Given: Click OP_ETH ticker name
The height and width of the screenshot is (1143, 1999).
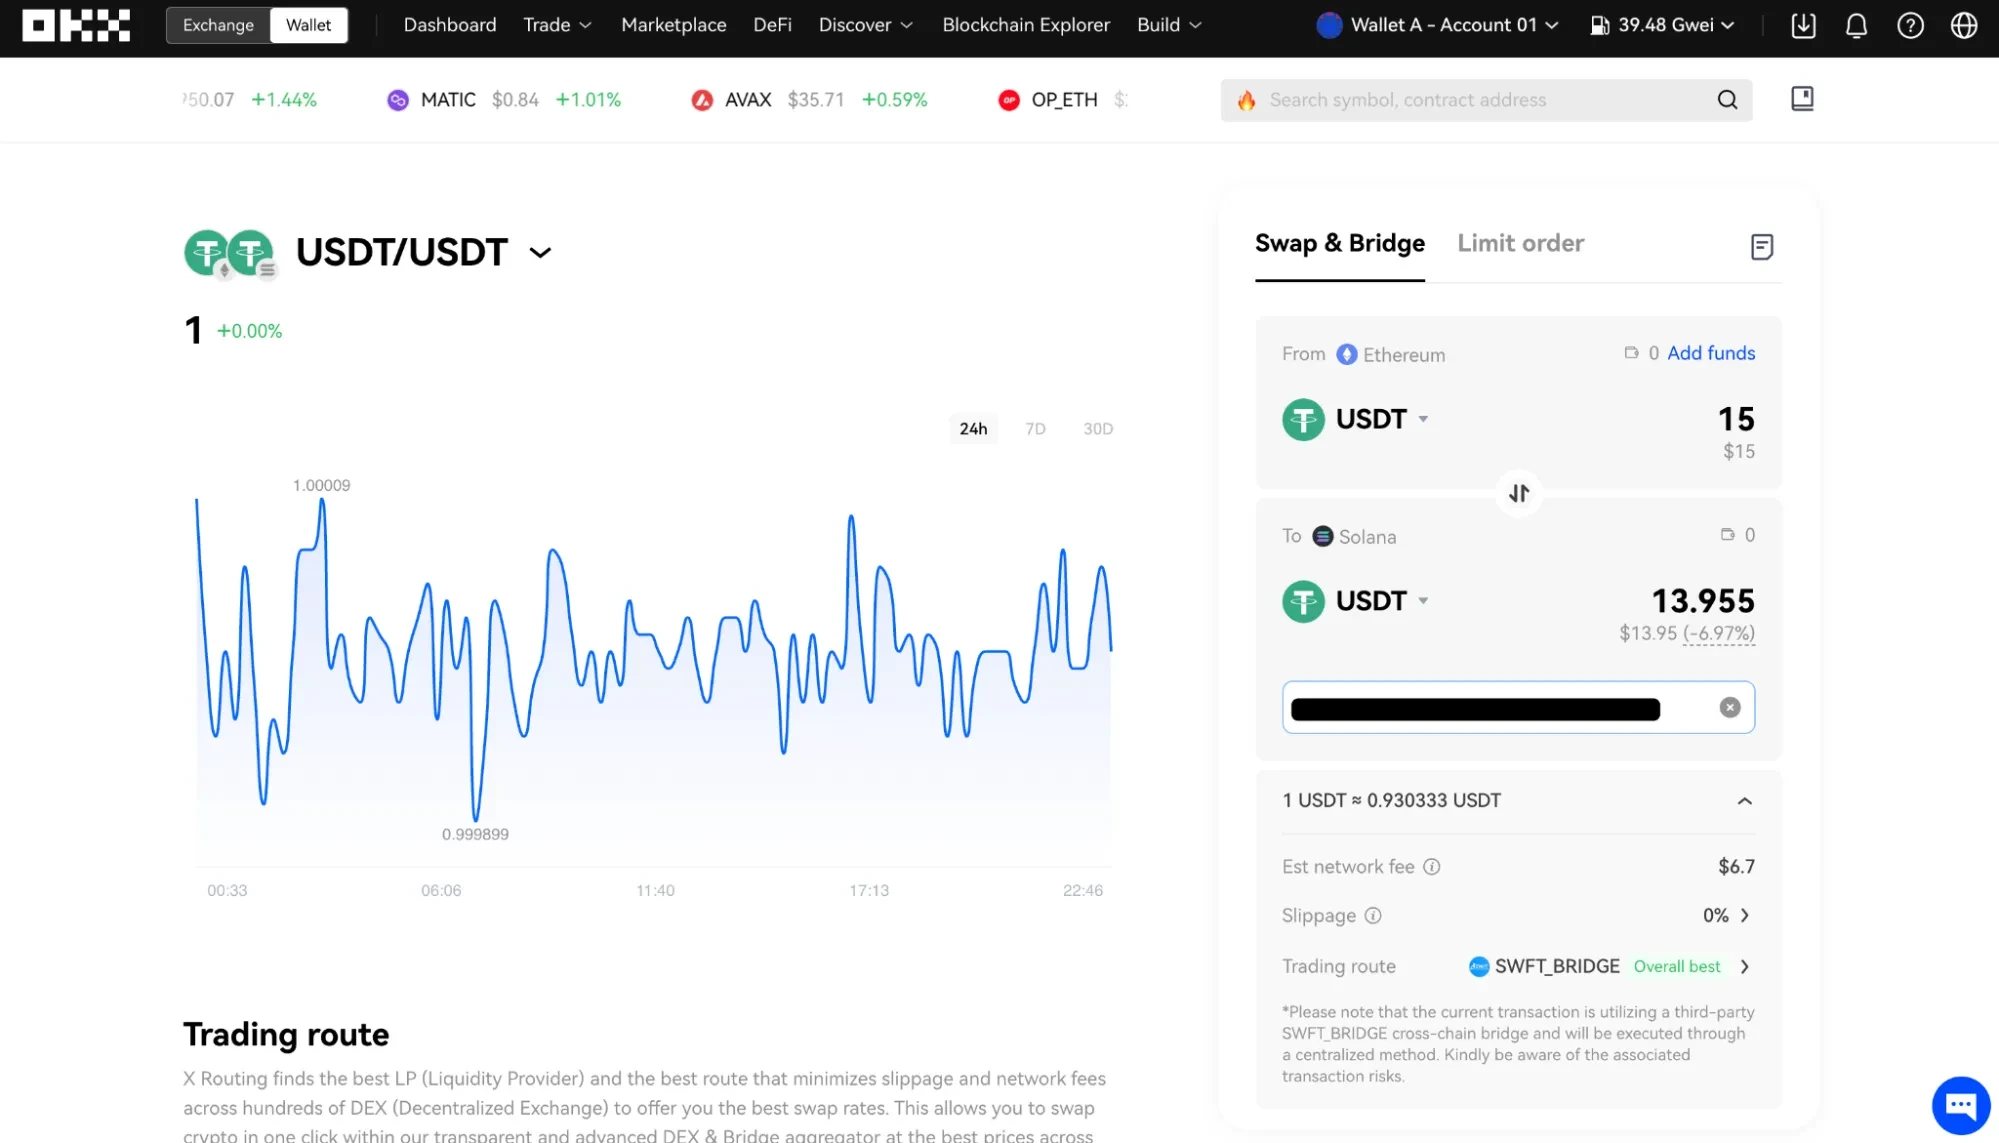Looking at the screenshot, I should point(1064,100).
